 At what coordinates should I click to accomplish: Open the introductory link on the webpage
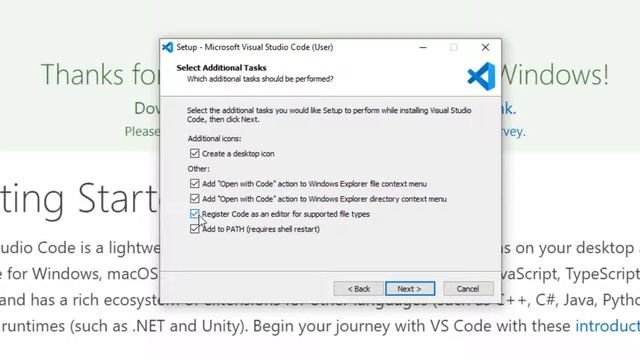coord(607,326)
